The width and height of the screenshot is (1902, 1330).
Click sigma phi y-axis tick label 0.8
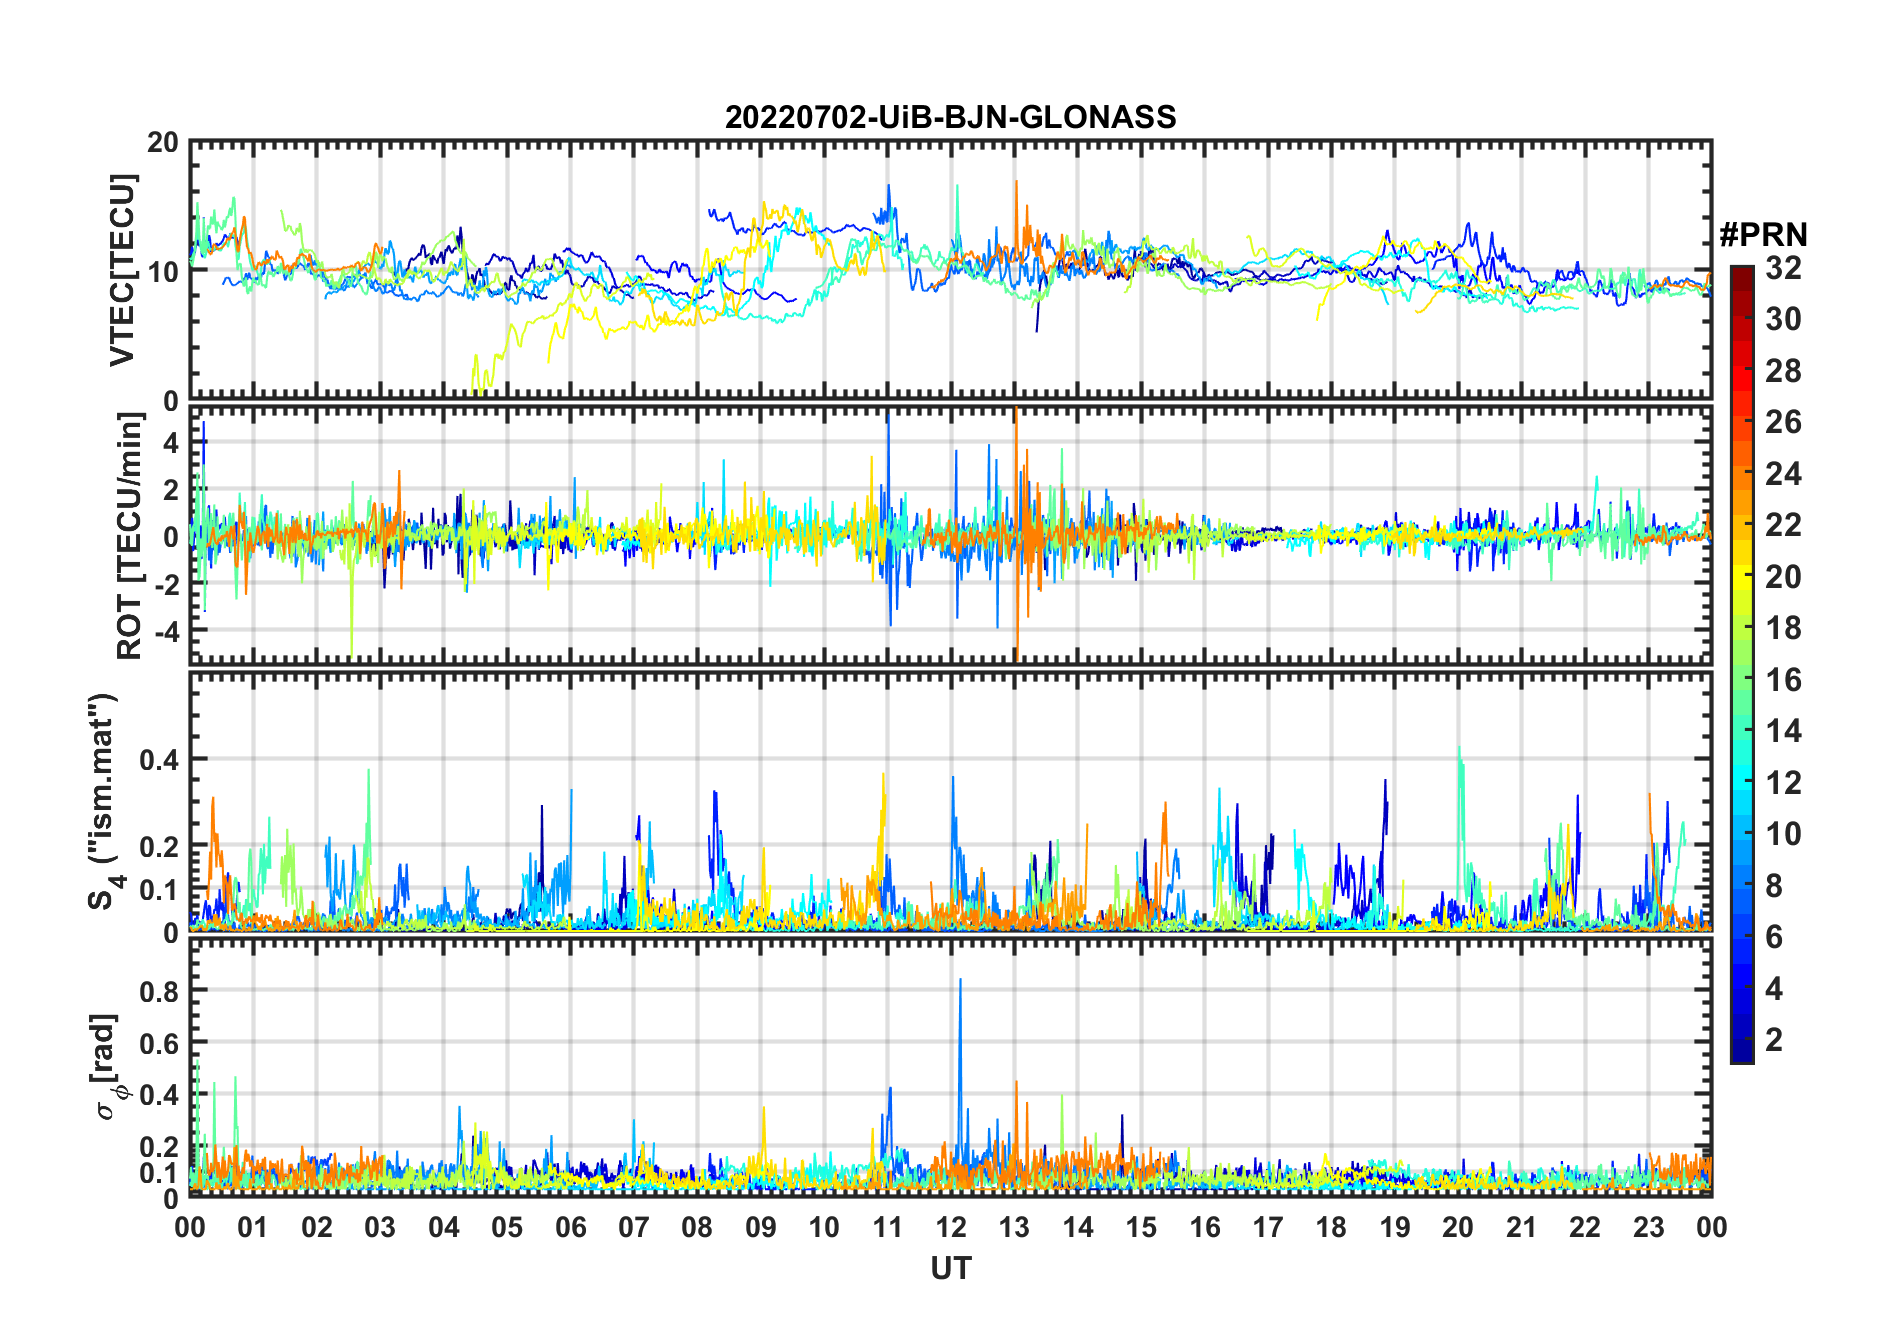coord(160,991)
